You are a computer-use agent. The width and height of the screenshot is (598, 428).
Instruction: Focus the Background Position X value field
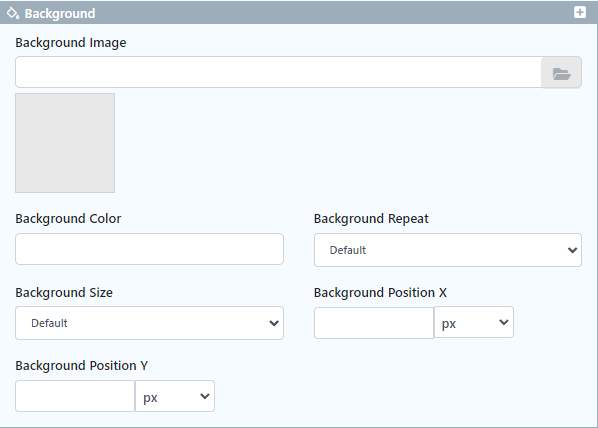point(374,323)
